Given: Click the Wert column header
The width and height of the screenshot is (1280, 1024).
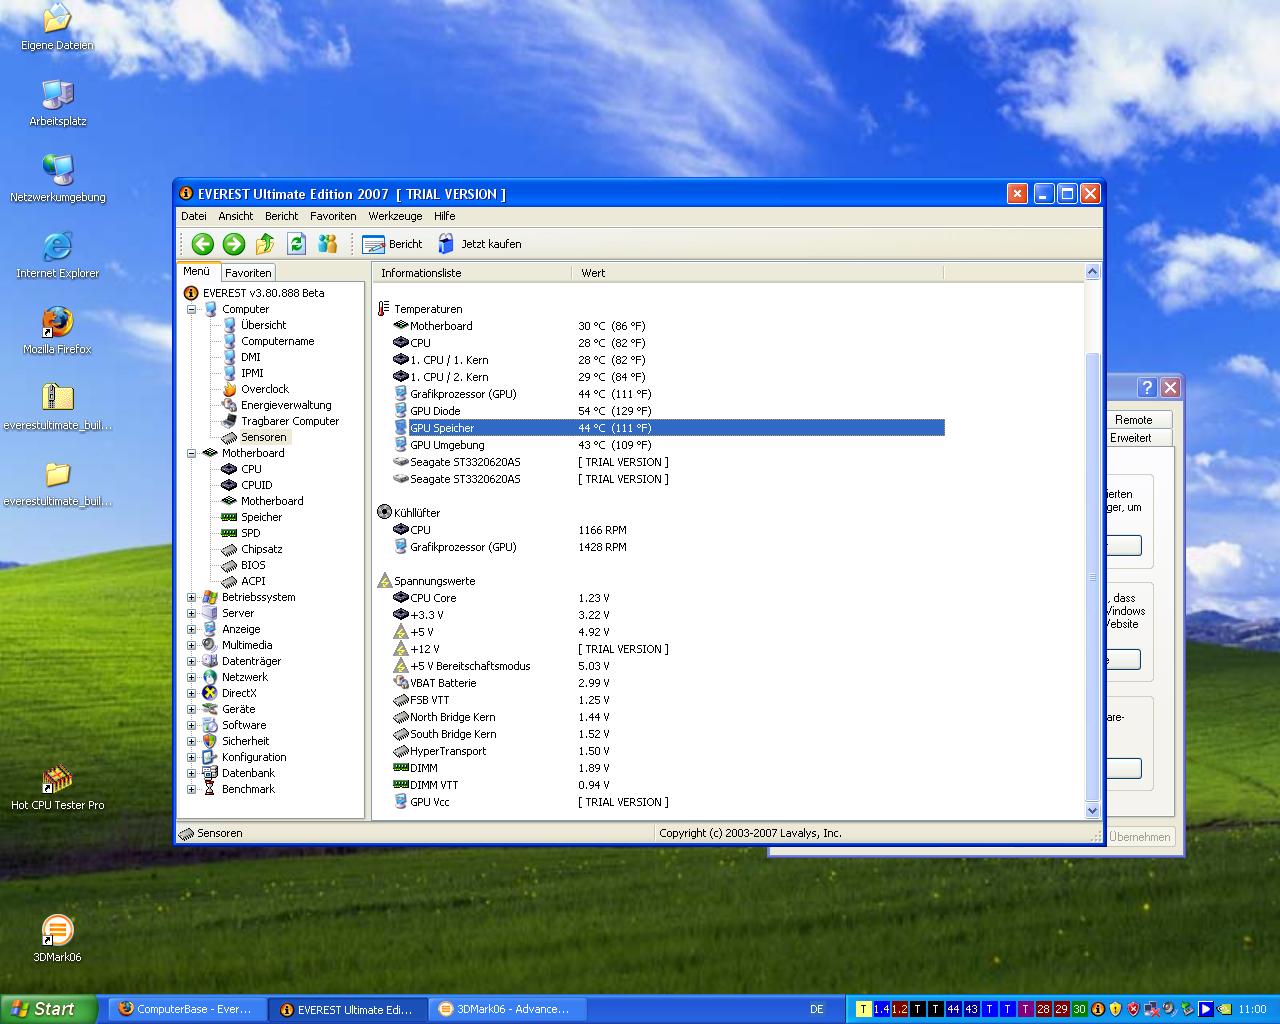Looking at the screenshot, I should (758, 273).
